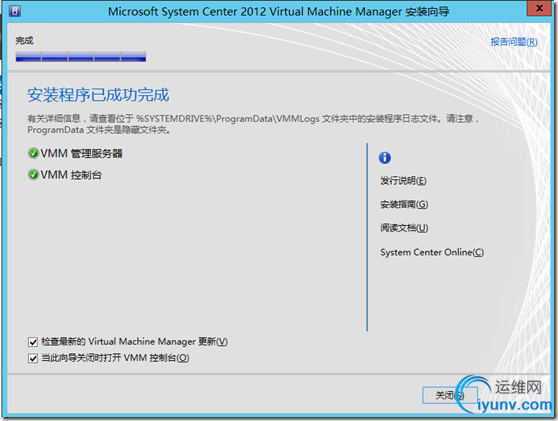Click the blue information icon

point(385,158)
